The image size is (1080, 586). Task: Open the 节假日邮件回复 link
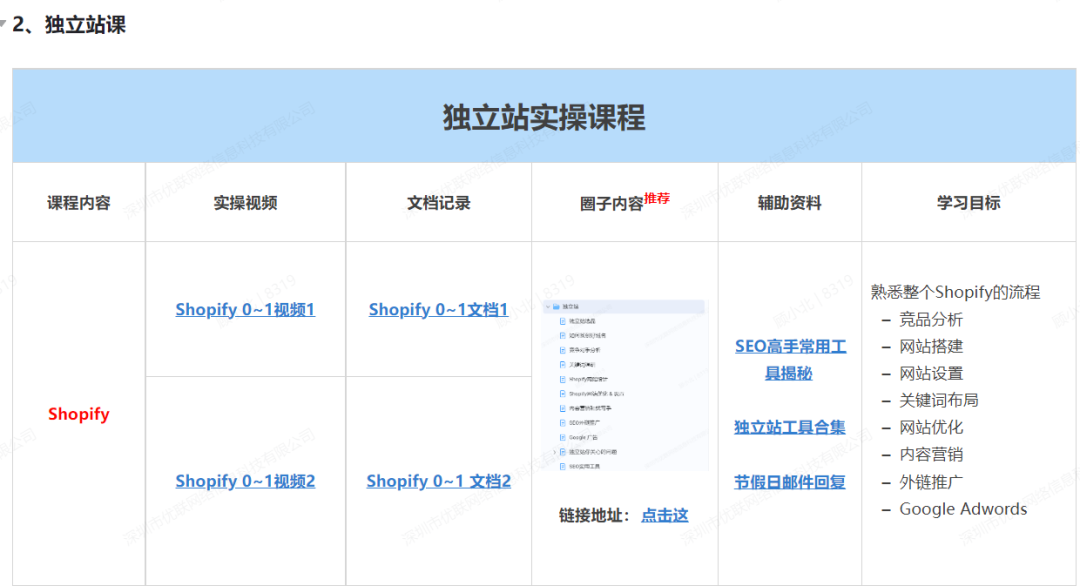coord(790,482)
